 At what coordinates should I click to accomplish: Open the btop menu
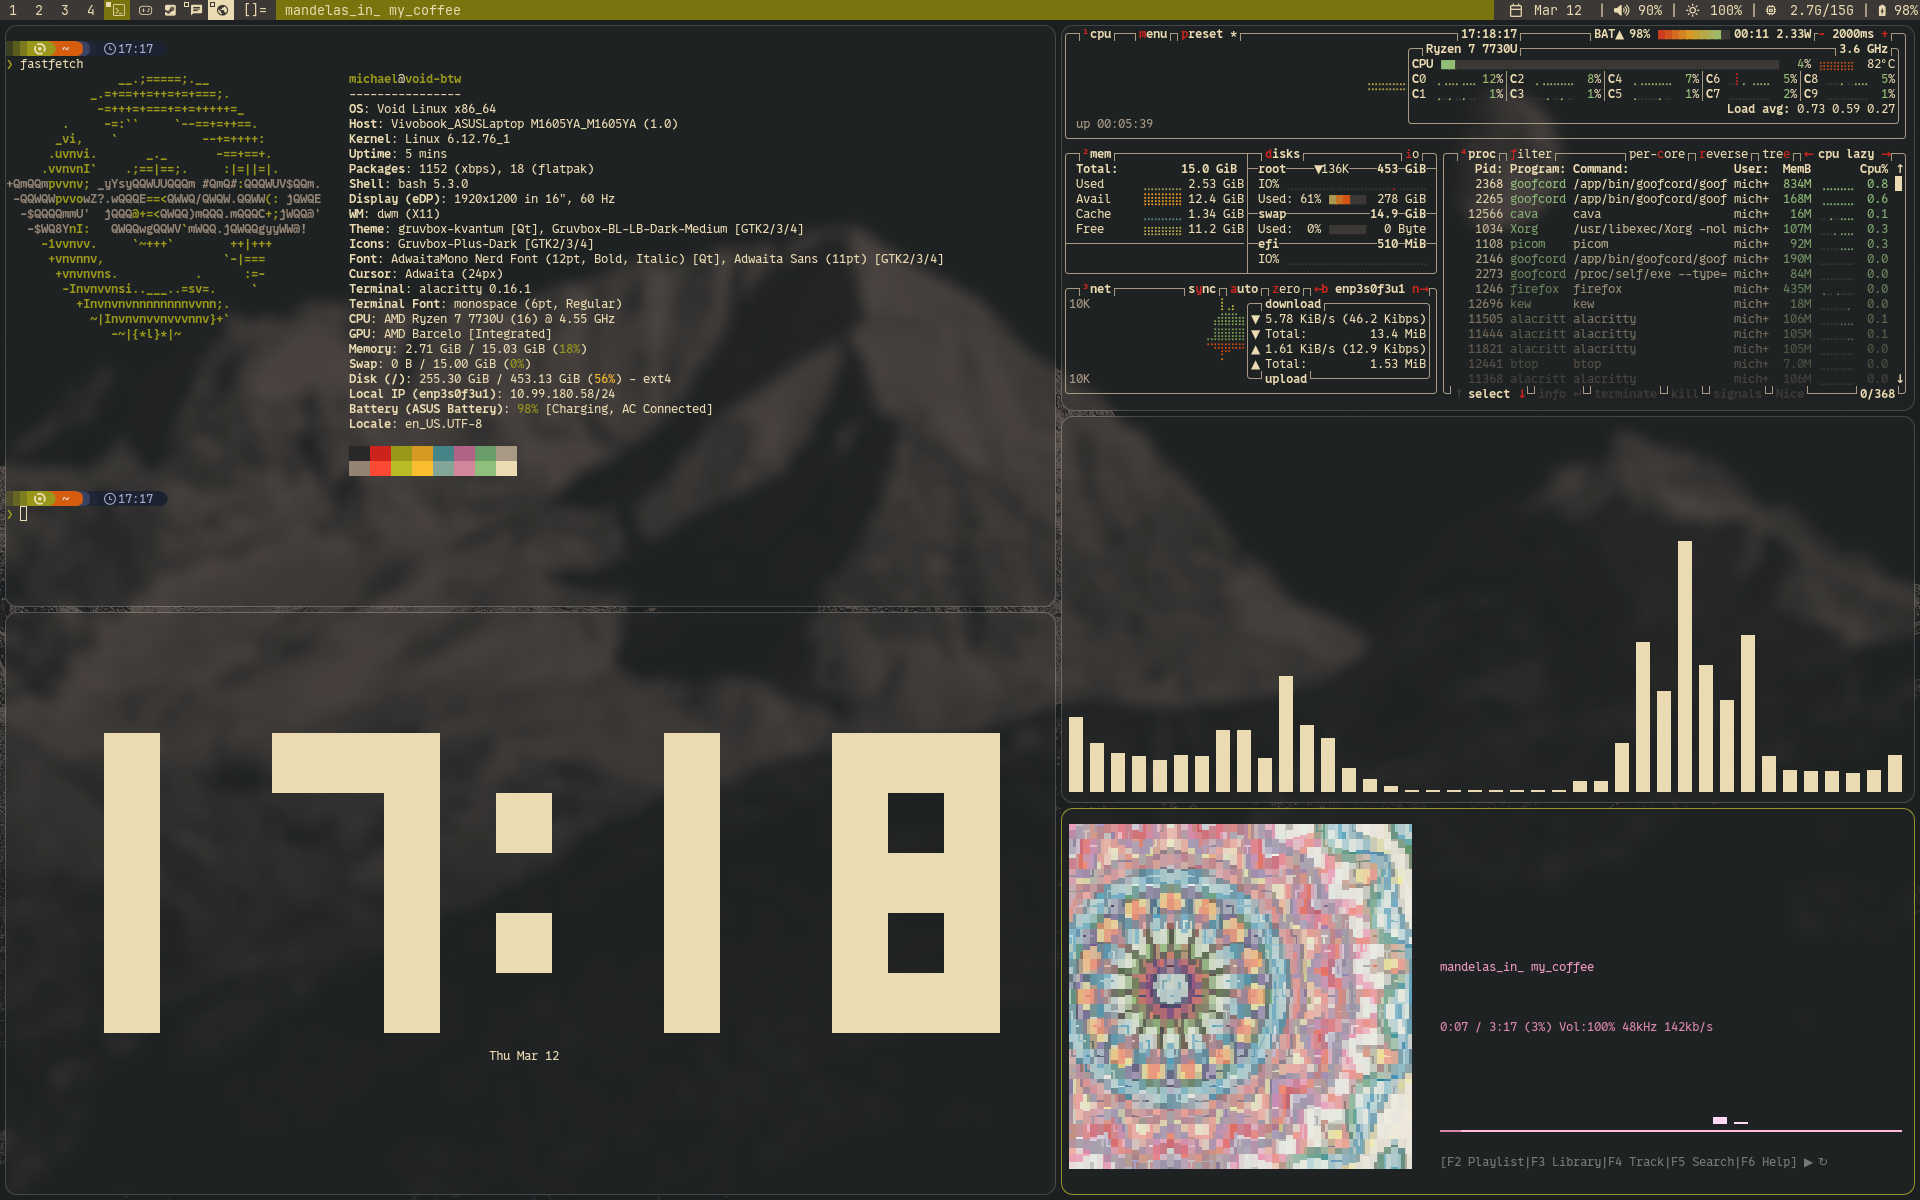[1154, 34]
